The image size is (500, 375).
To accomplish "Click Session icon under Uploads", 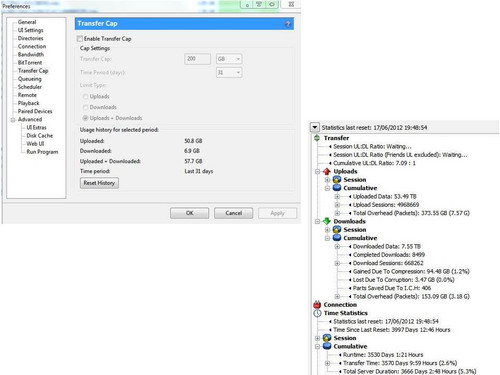I will pyautogui.click(x=337, y=180).
